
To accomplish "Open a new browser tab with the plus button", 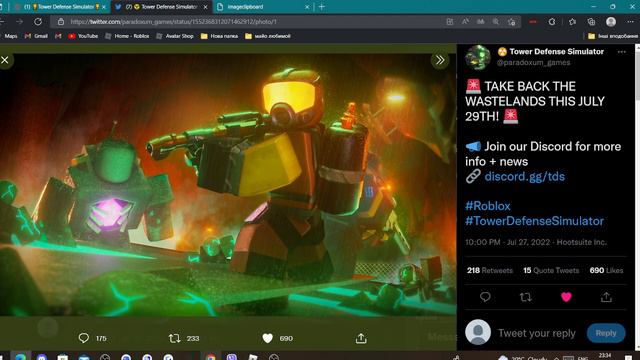I will (x=322, y=7).
